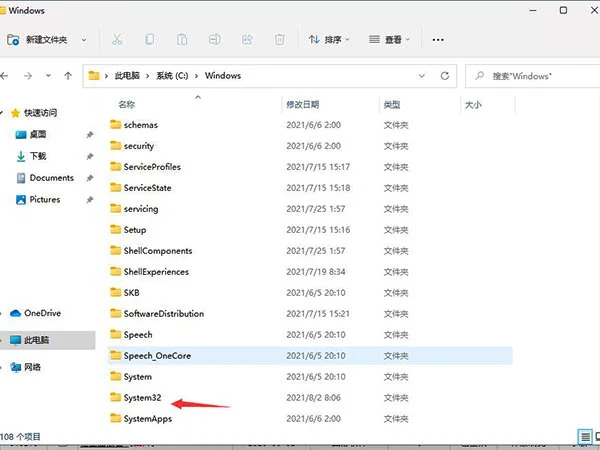The image size is (600, 450).
Task: Click the System32 folder icon
Action: [x=116, y=397]
